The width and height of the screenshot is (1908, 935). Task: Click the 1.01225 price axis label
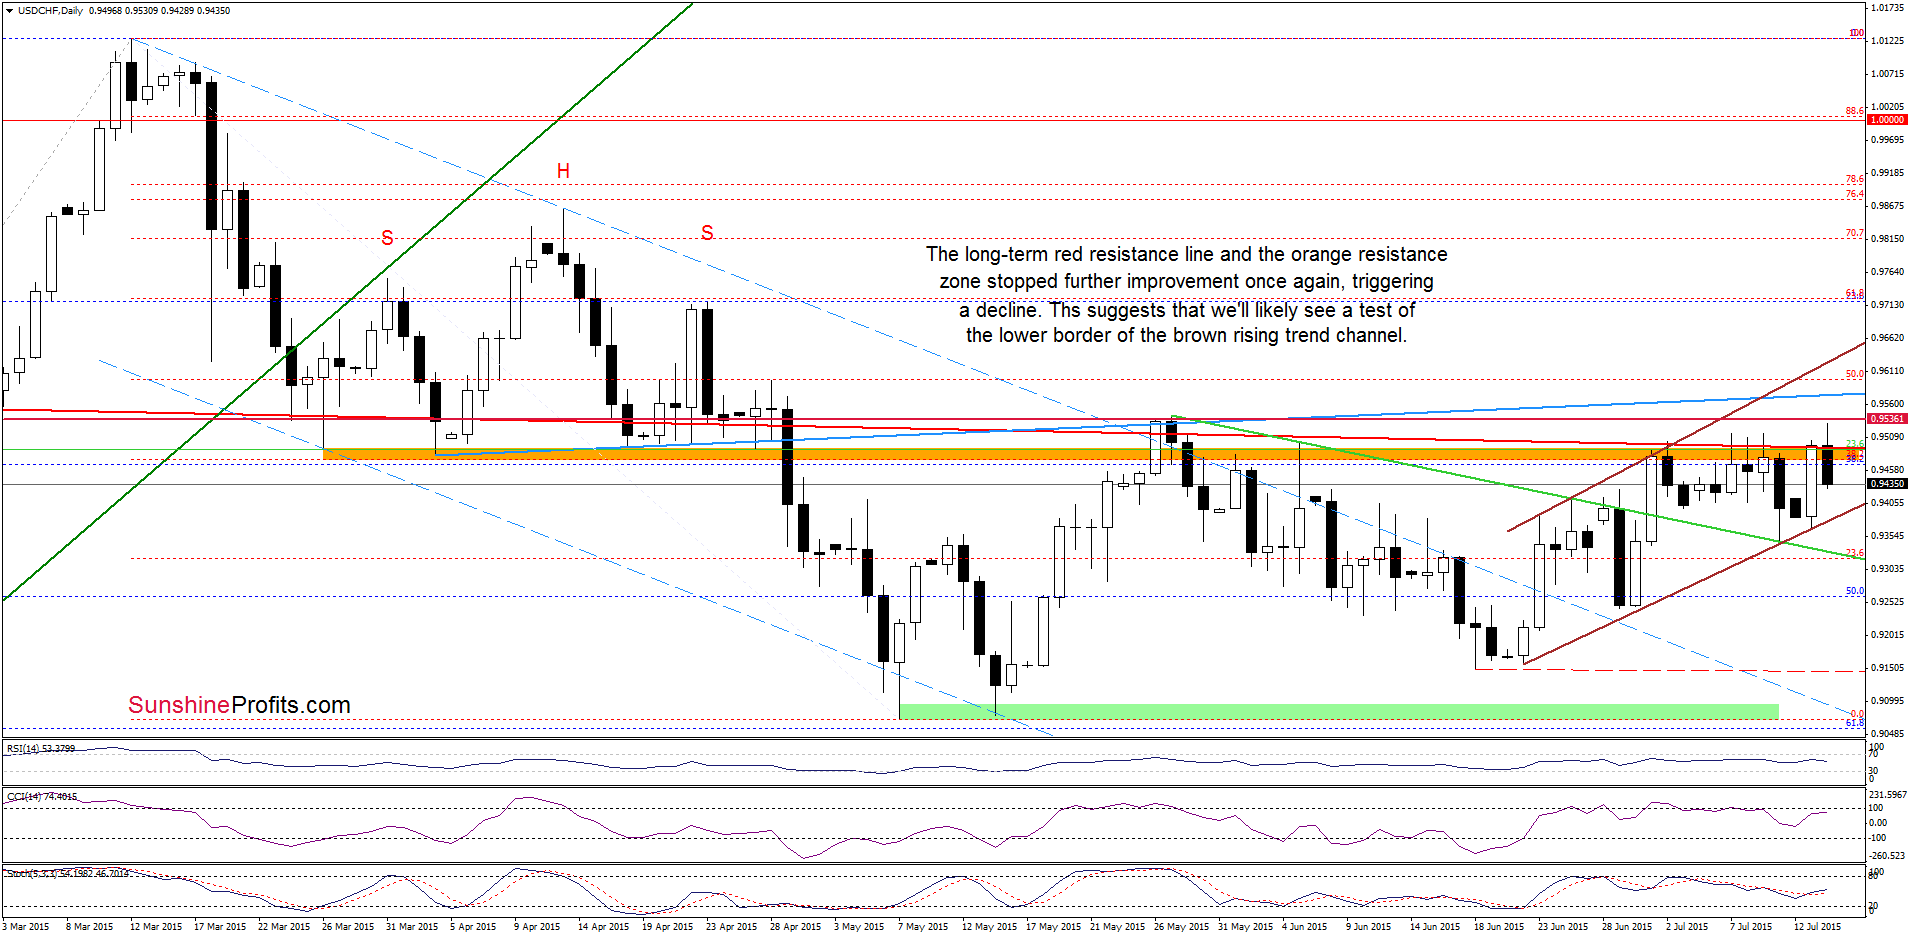click(1887, 41)
